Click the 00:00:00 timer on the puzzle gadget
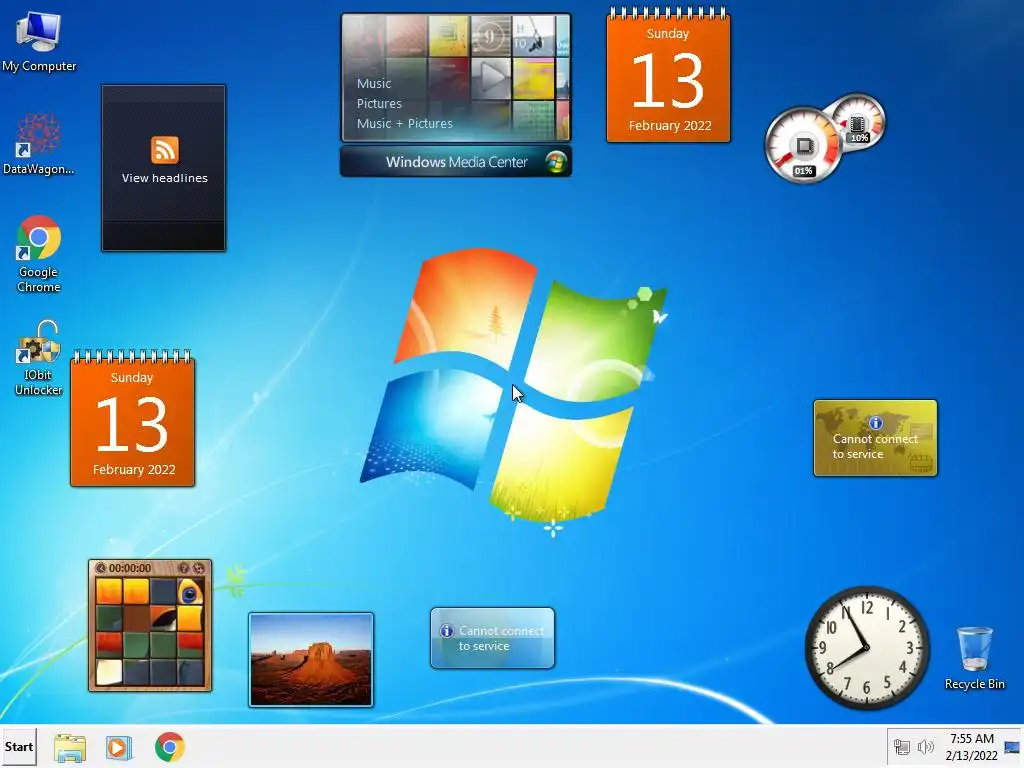 click(x=130, y=568)
